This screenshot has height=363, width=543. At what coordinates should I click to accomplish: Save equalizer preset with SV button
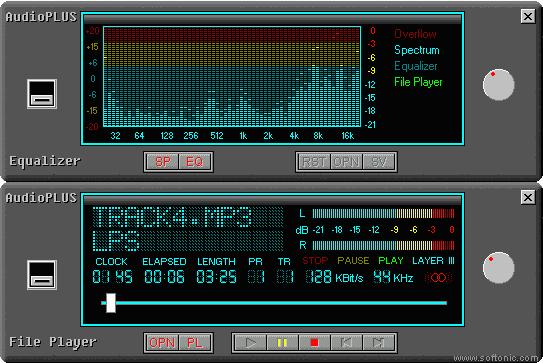click(378, 162)
